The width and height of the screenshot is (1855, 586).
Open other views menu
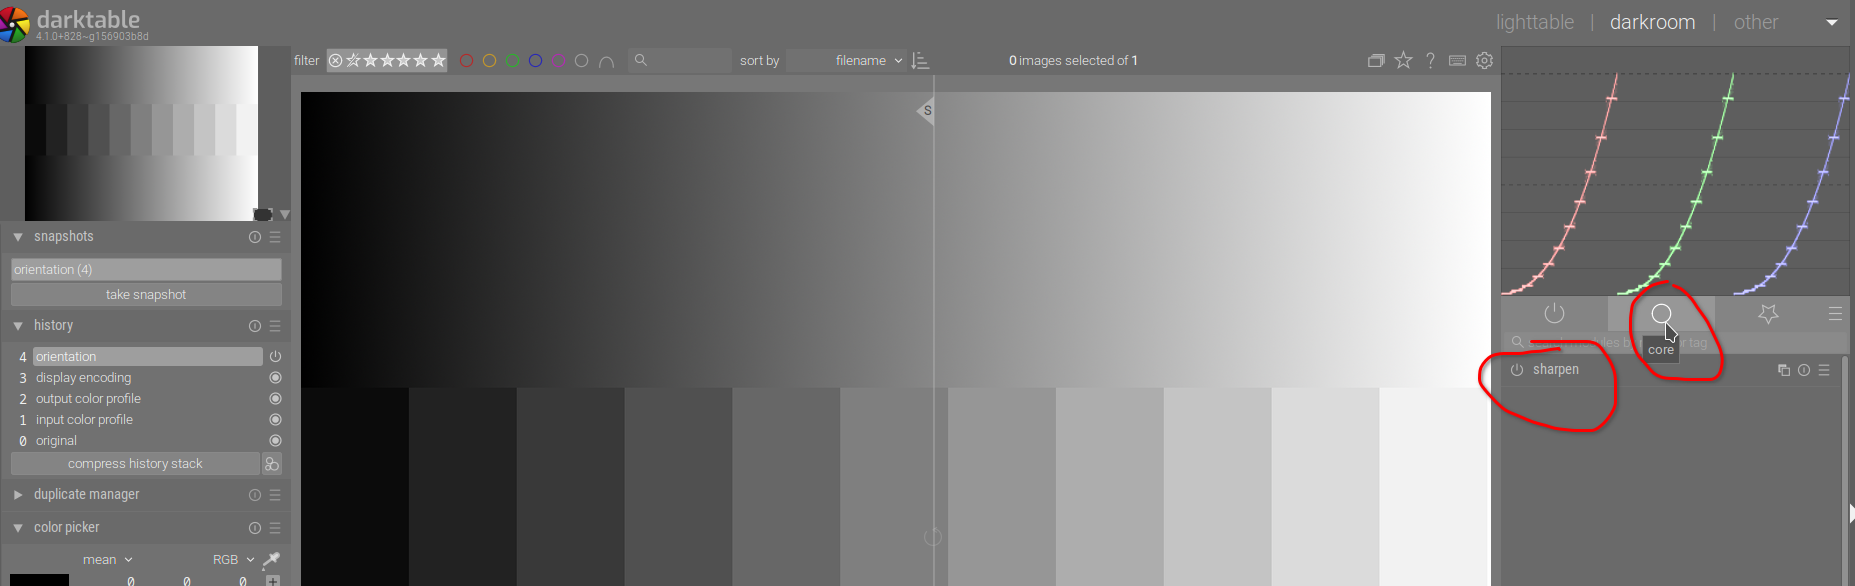pos(1756,22)
